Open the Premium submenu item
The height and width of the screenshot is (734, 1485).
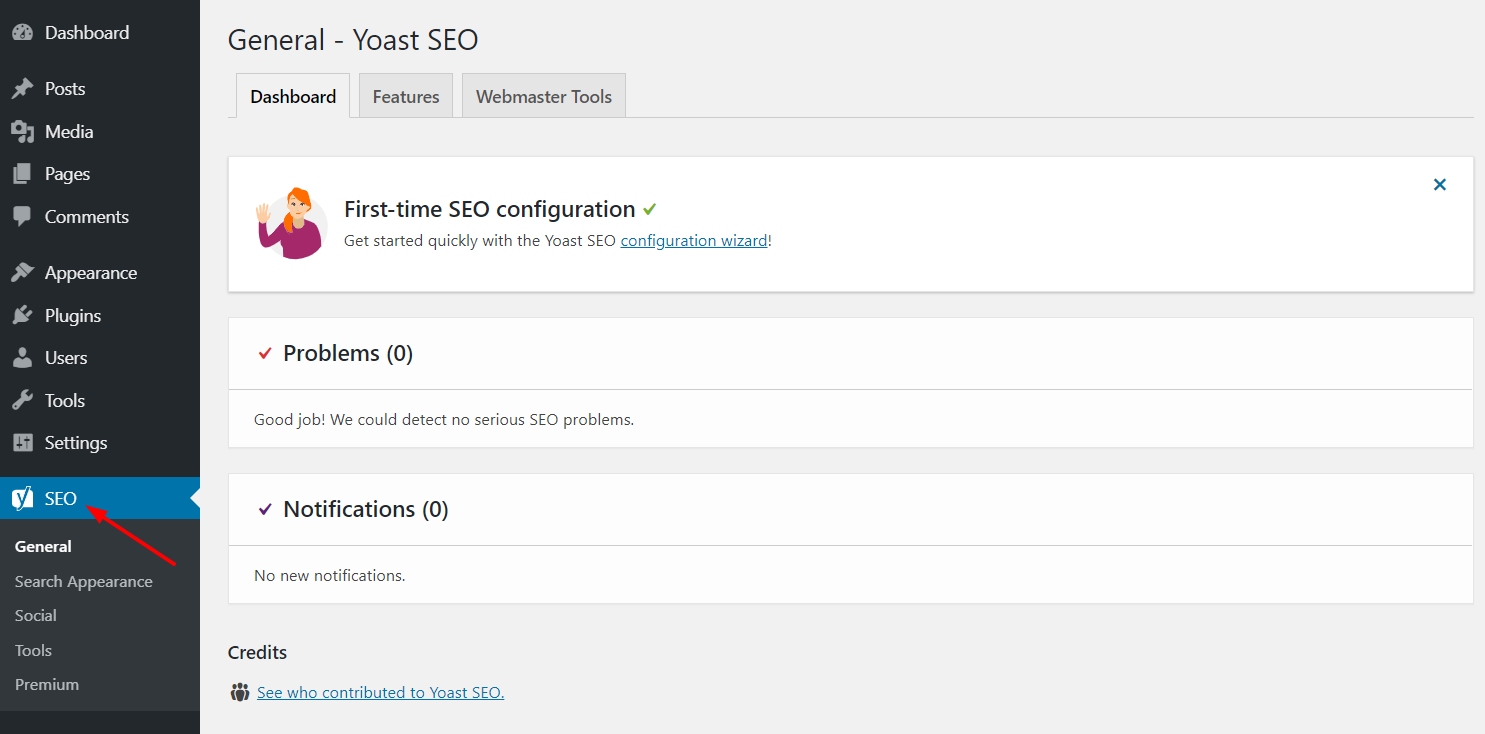tap(47, 684)
